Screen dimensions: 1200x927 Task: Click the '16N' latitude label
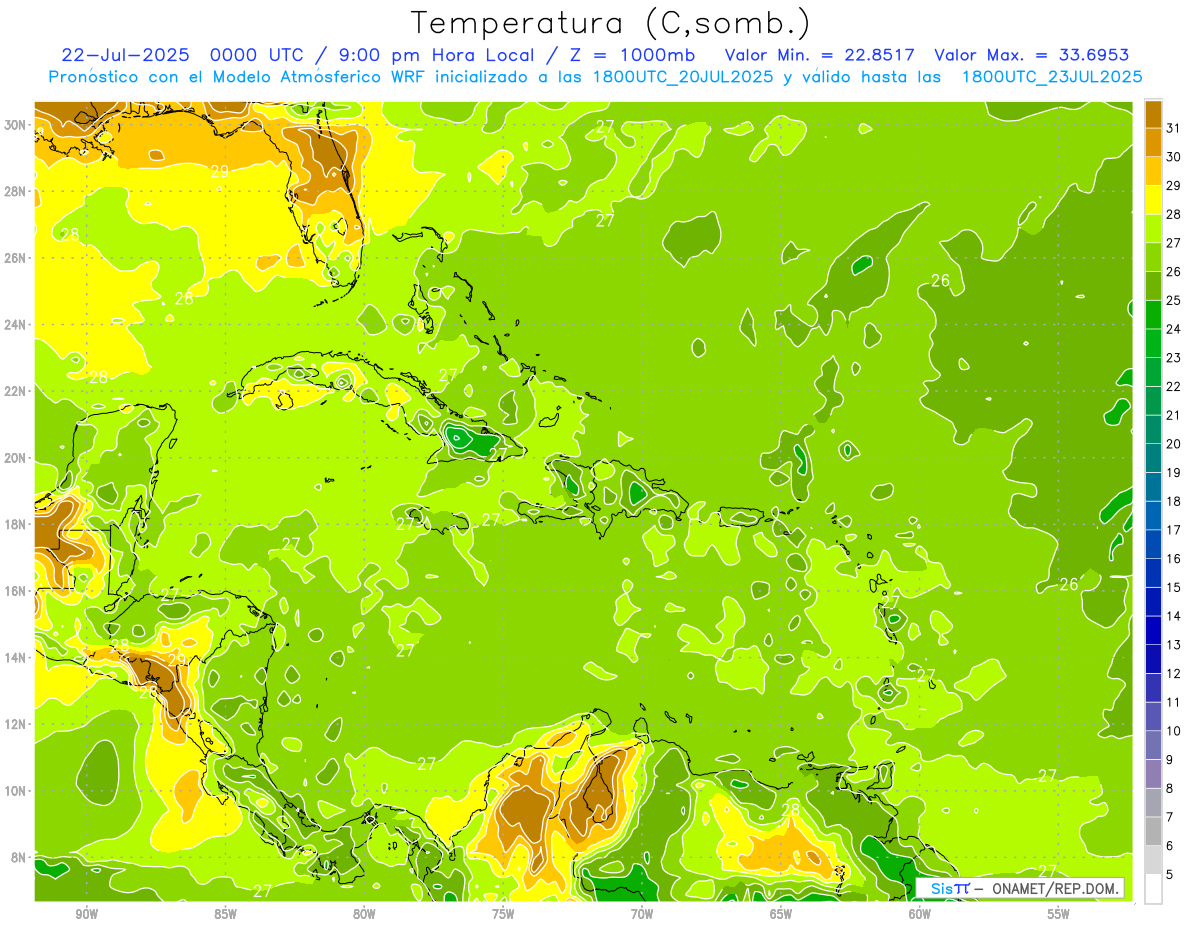[x=15, y=590]
